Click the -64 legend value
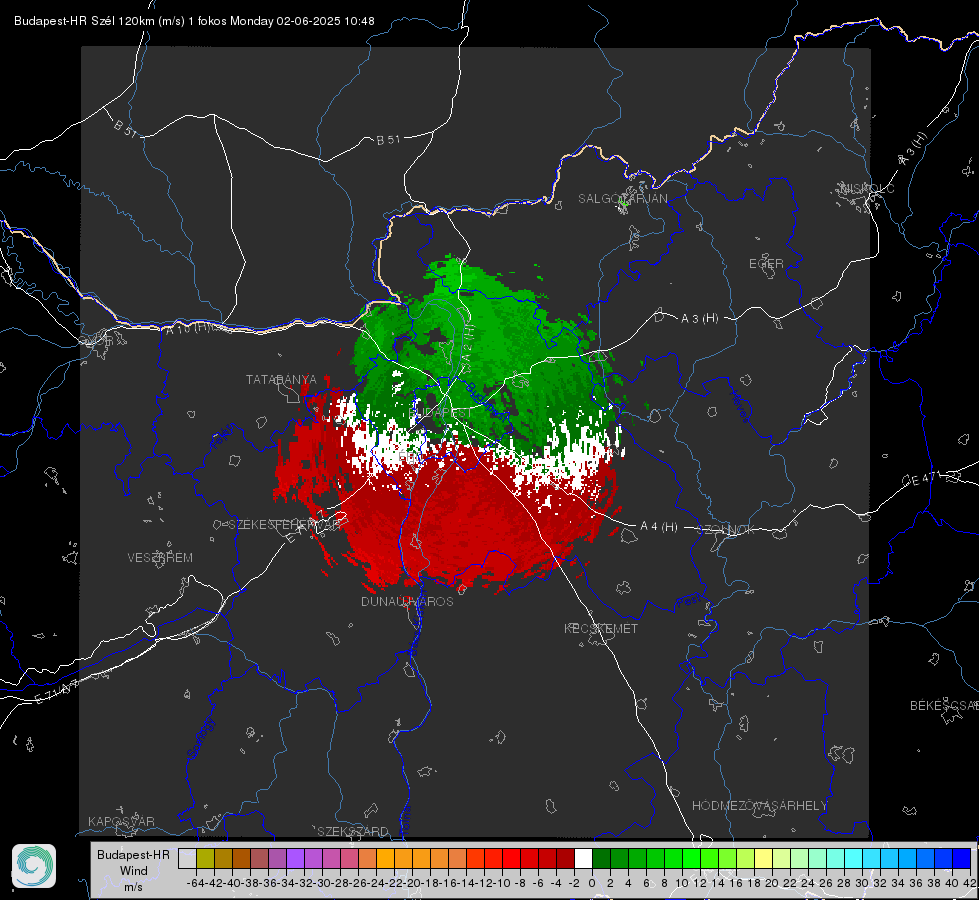 click(x=195, y=883)
